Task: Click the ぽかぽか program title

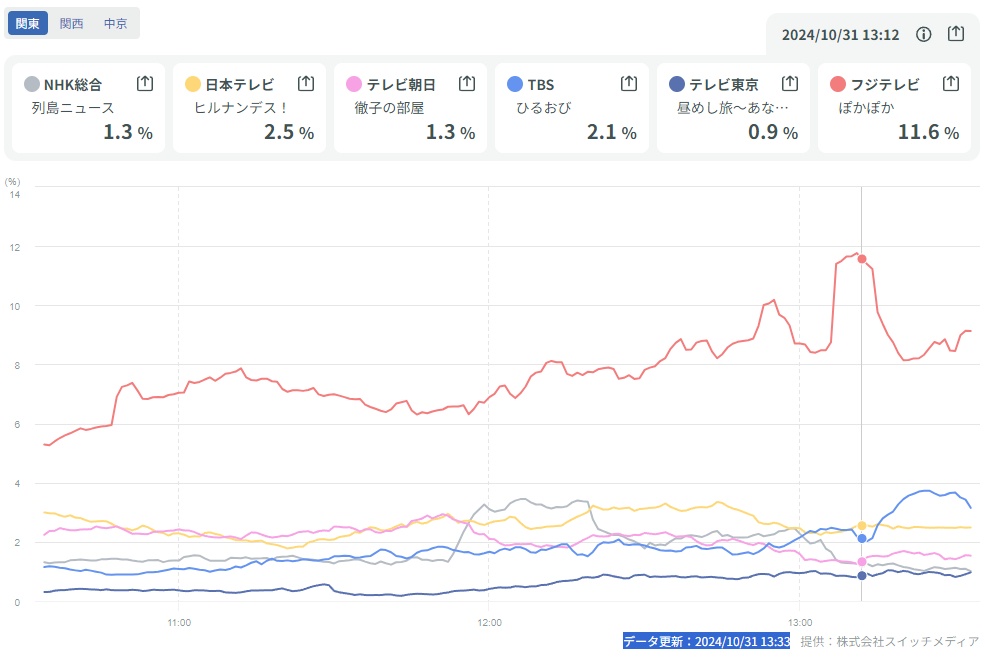Action: click(x=866, y=107)
